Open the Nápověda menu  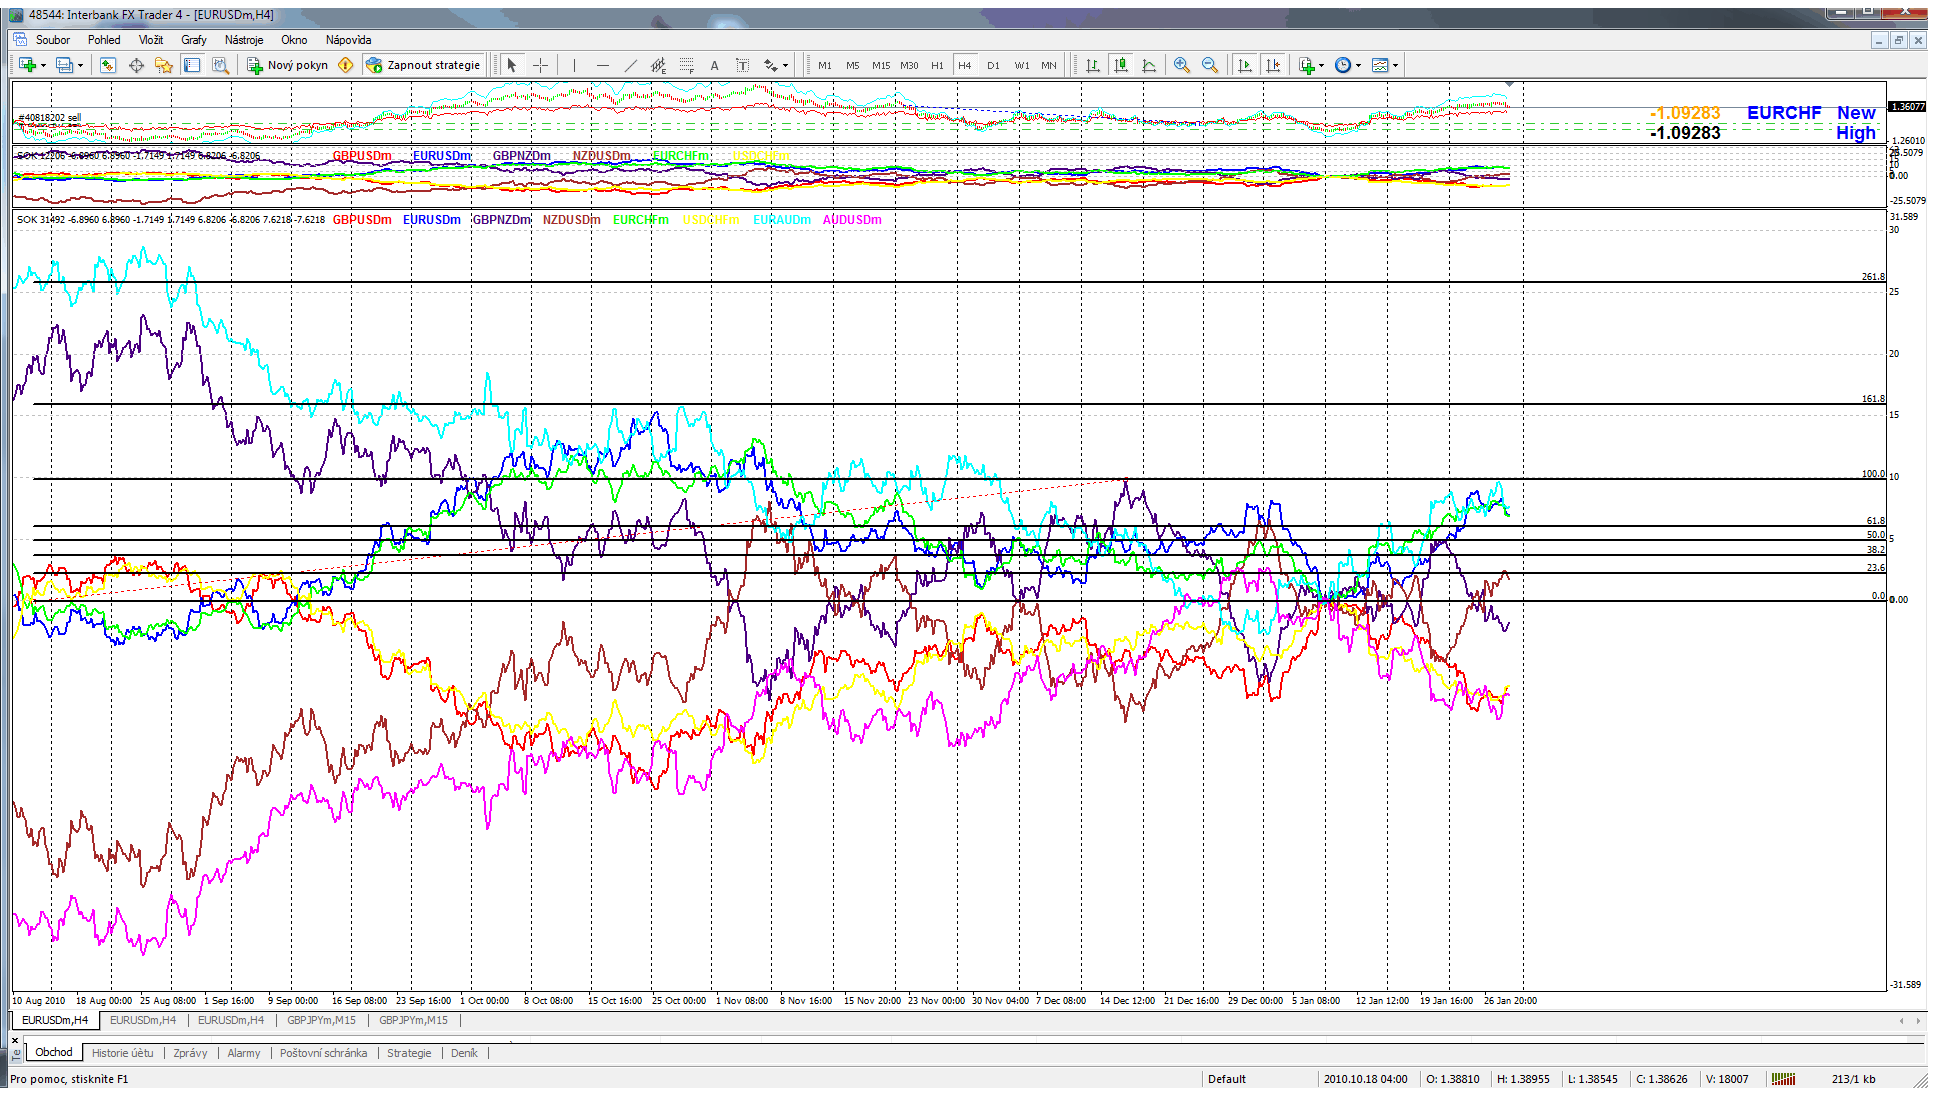tap(348, 40)
